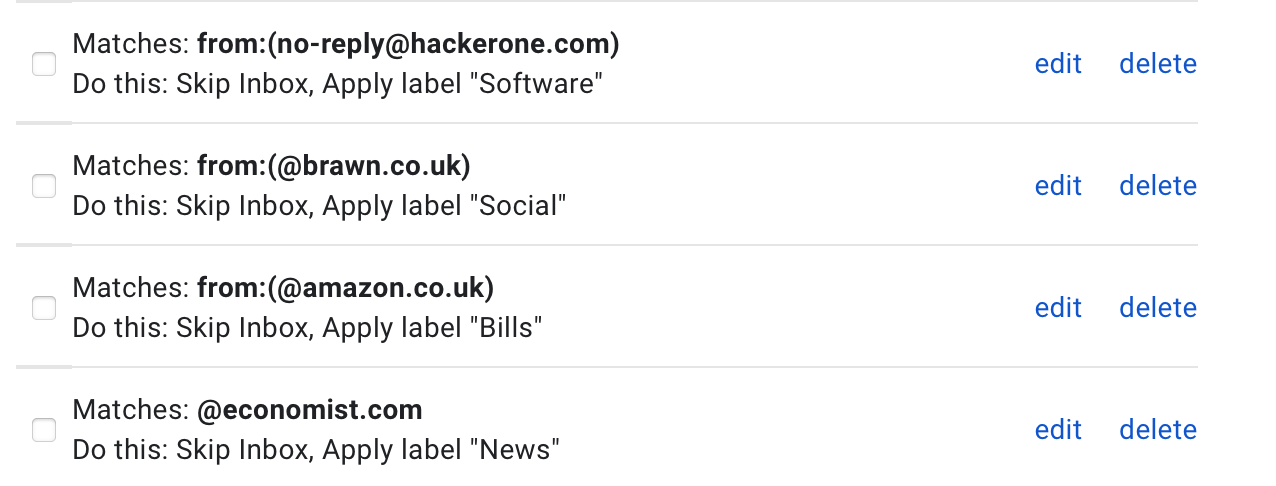Click the from:(@brawn.co.uk) match criteria
1276x486 pixels.
333,166
